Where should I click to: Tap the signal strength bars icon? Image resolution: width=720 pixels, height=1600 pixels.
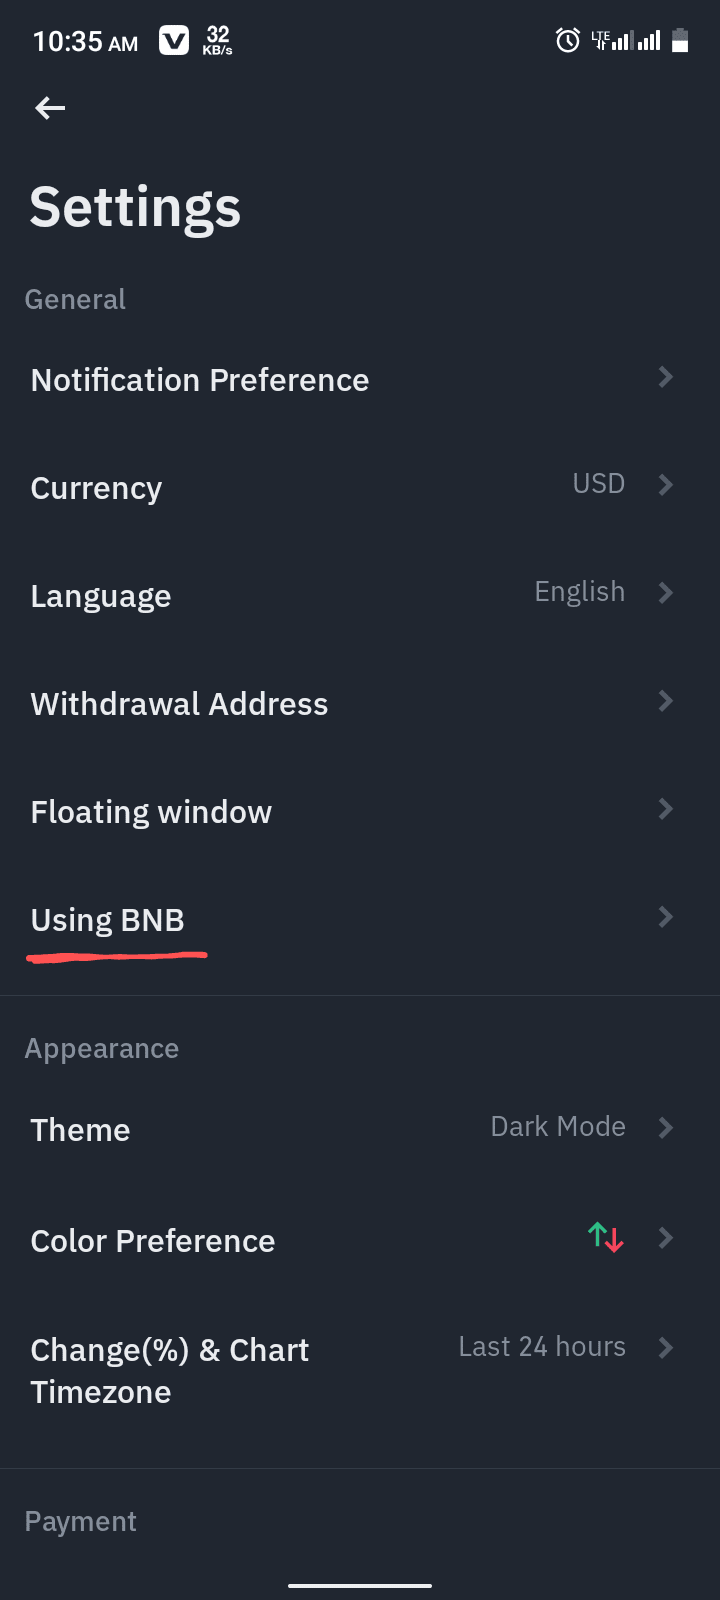(x=637, y=41)
